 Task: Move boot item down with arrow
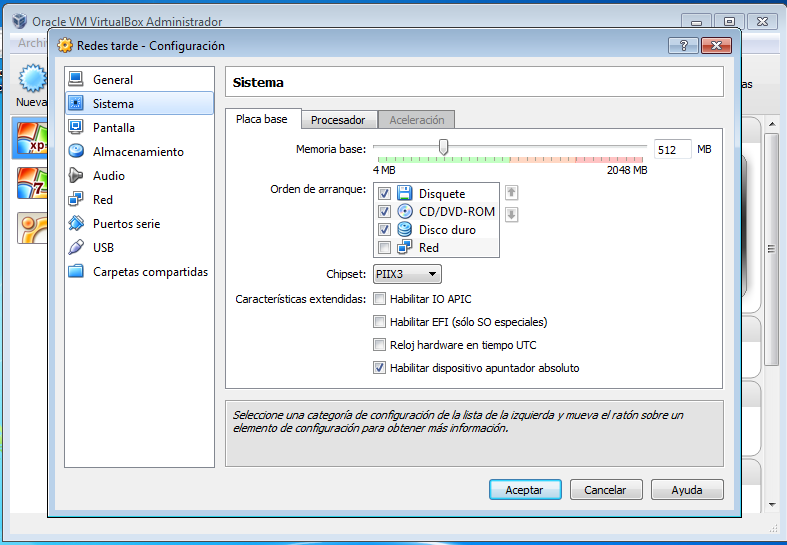click(511, 215)
